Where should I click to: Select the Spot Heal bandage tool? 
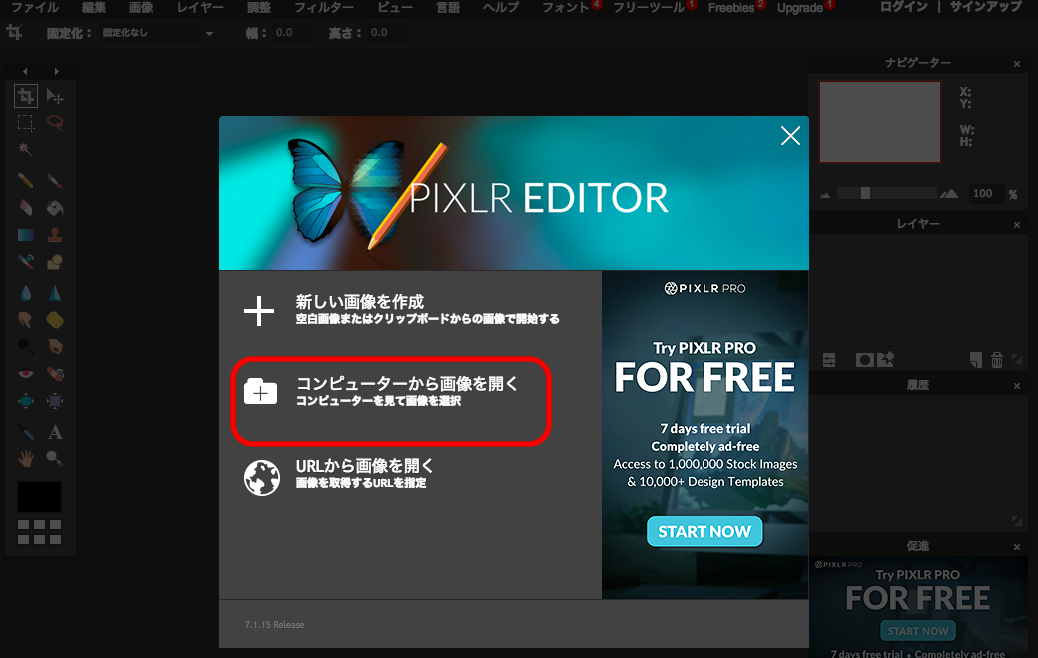[x=55, y=374]
